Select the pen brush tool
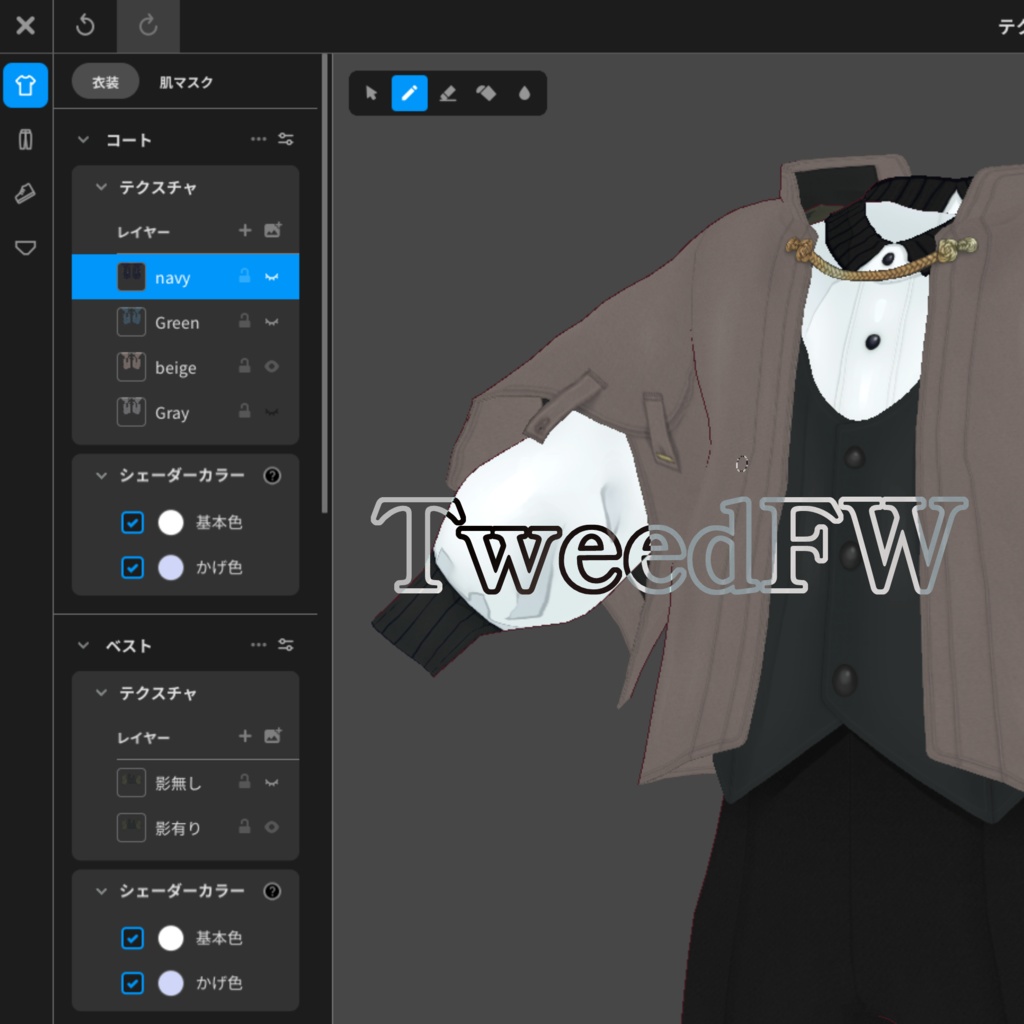This screenshot has height=1024, width=1024. (409, 93)
